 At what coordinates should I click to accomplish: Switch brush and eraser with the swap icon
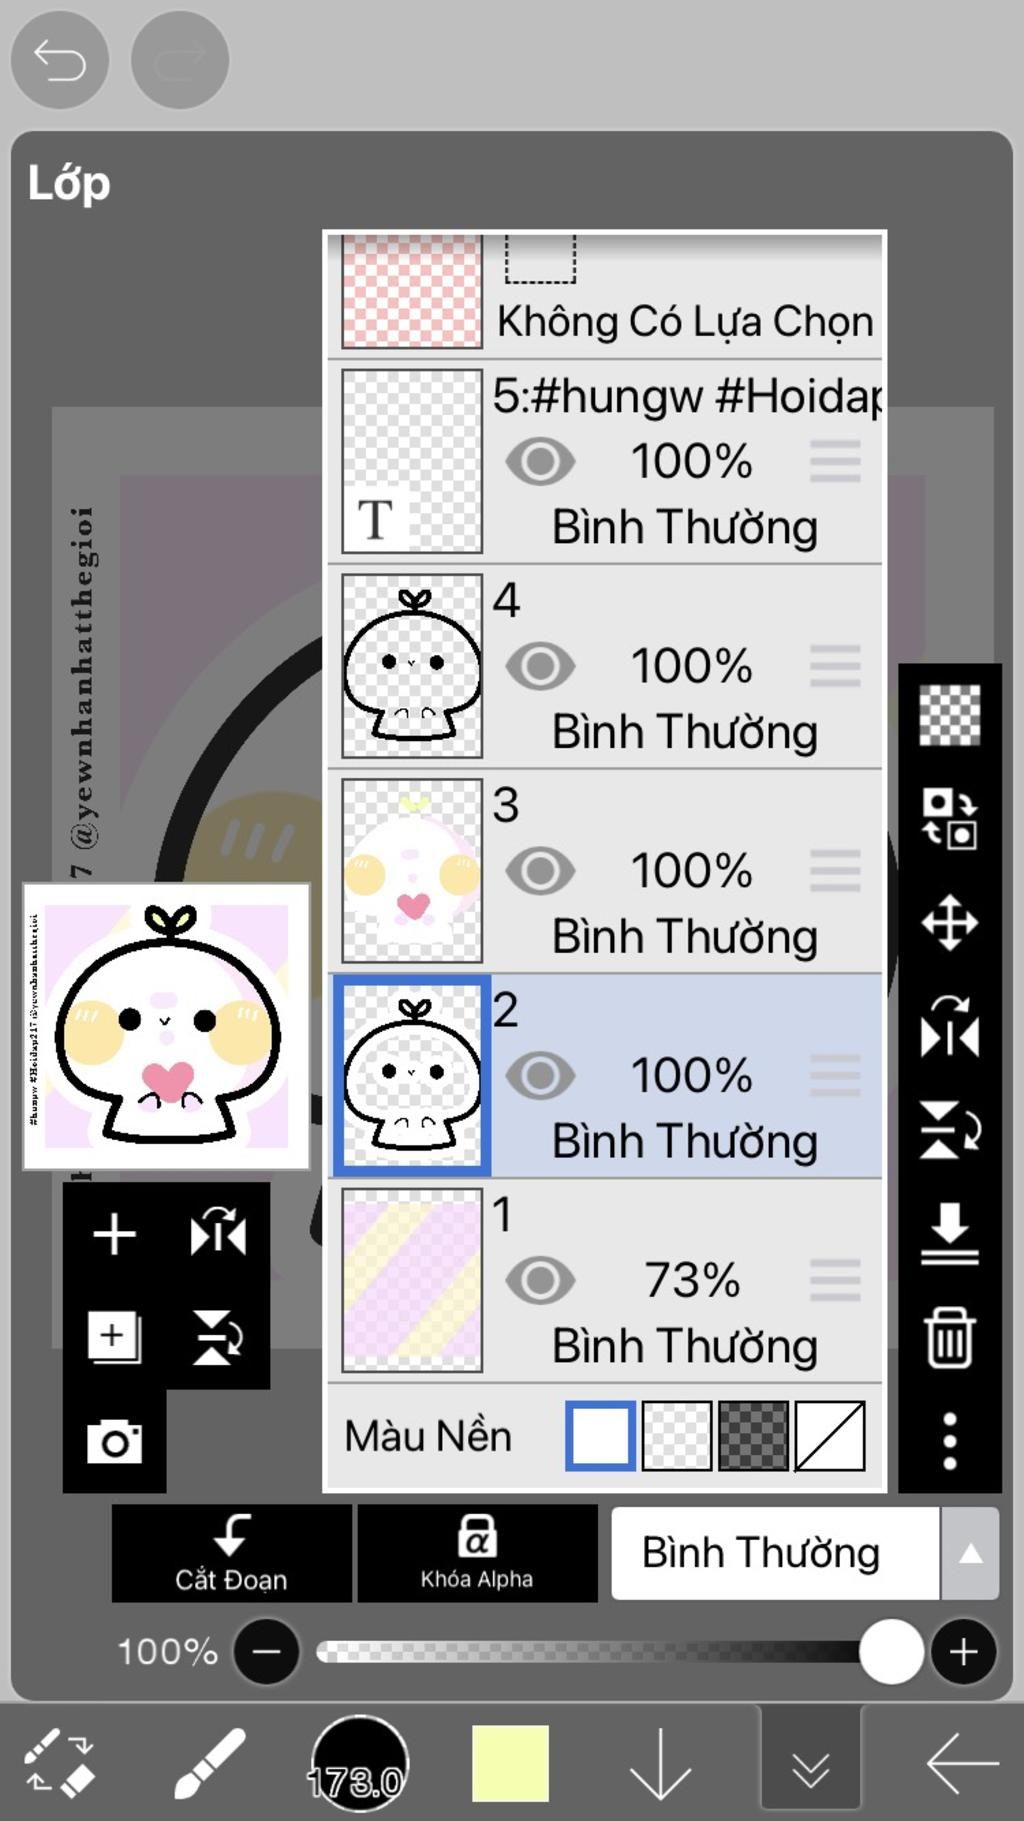[59, 1763]
